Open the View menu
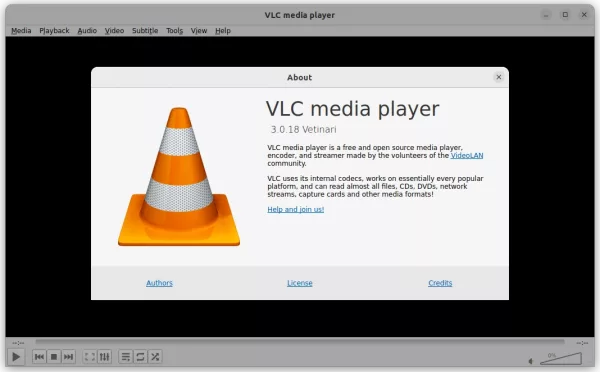Viewport: 600px width, 372px height. click(199, 31)
